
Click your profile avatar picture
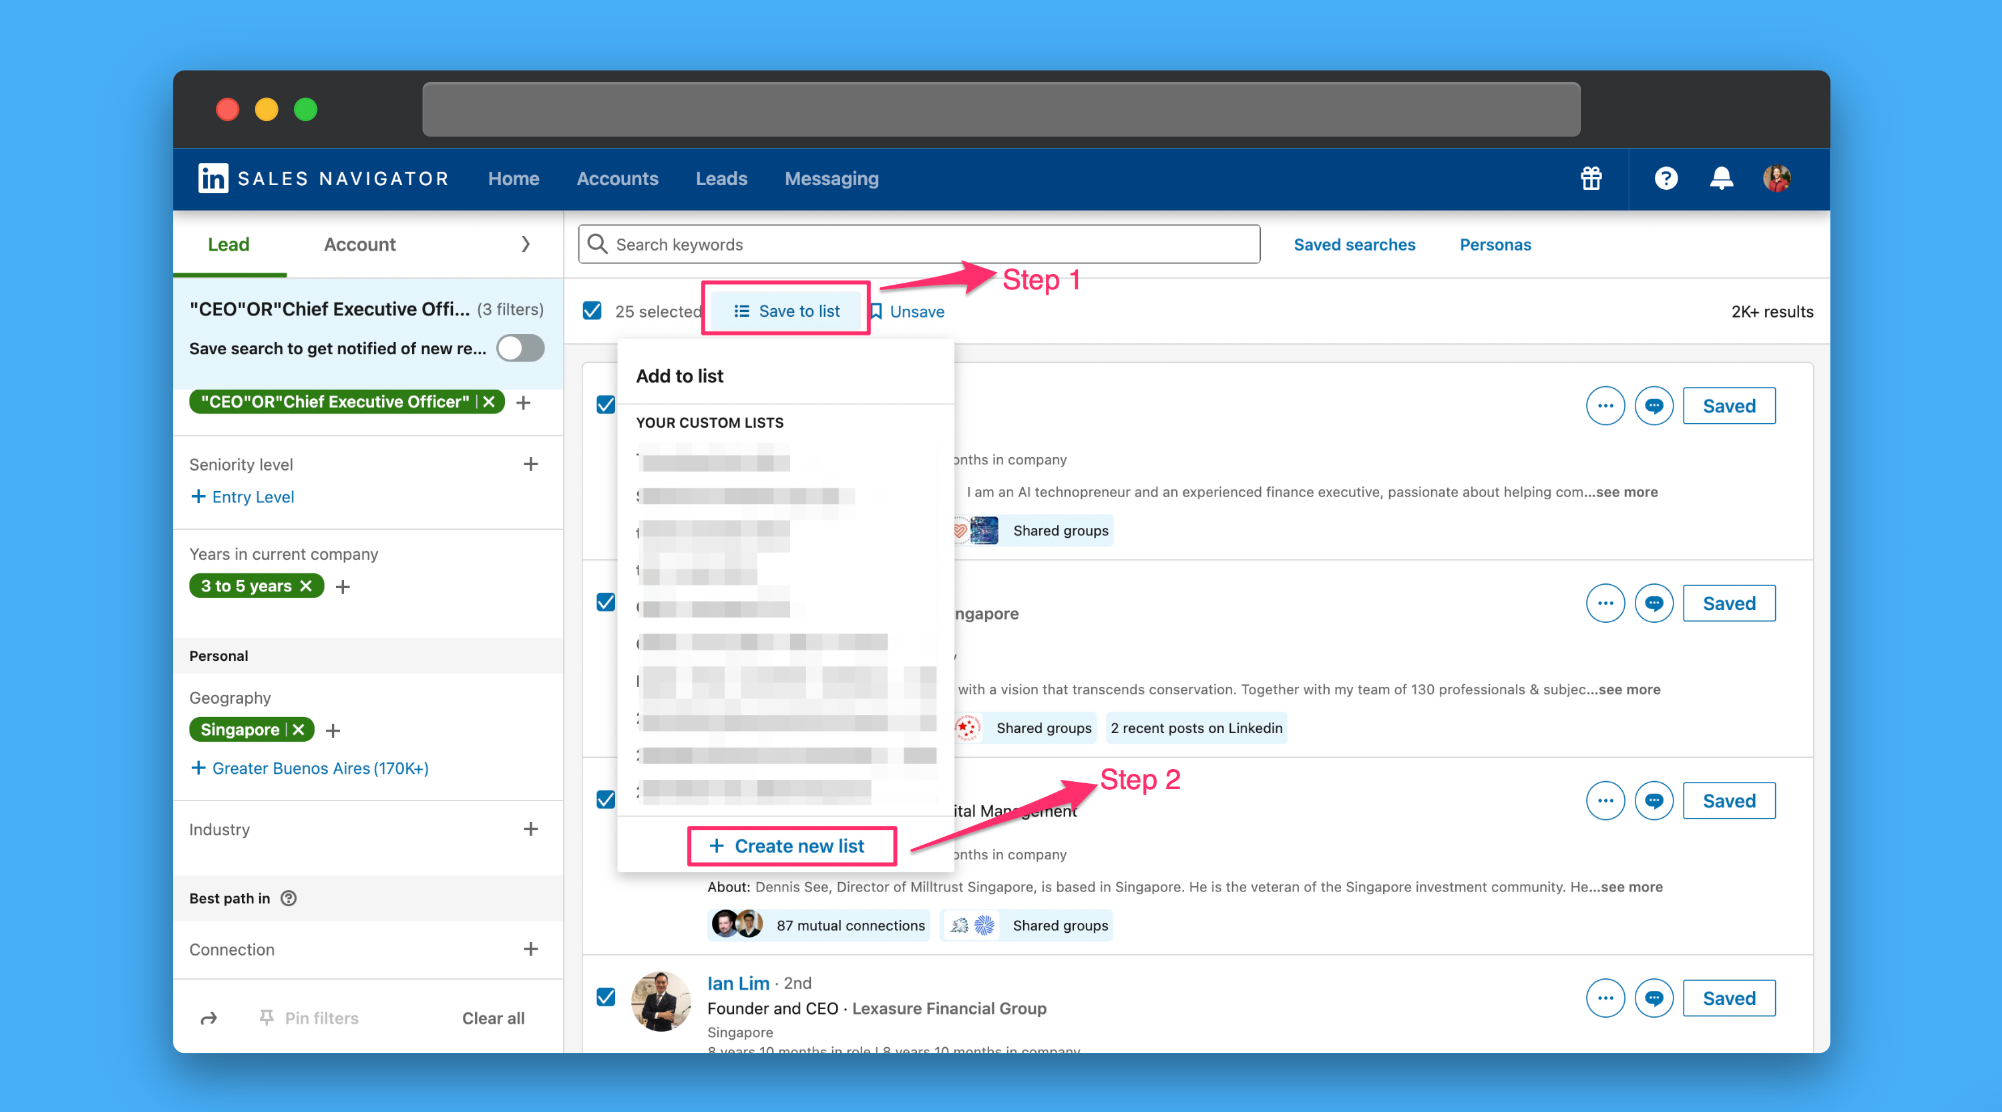tap(1777, 178)
